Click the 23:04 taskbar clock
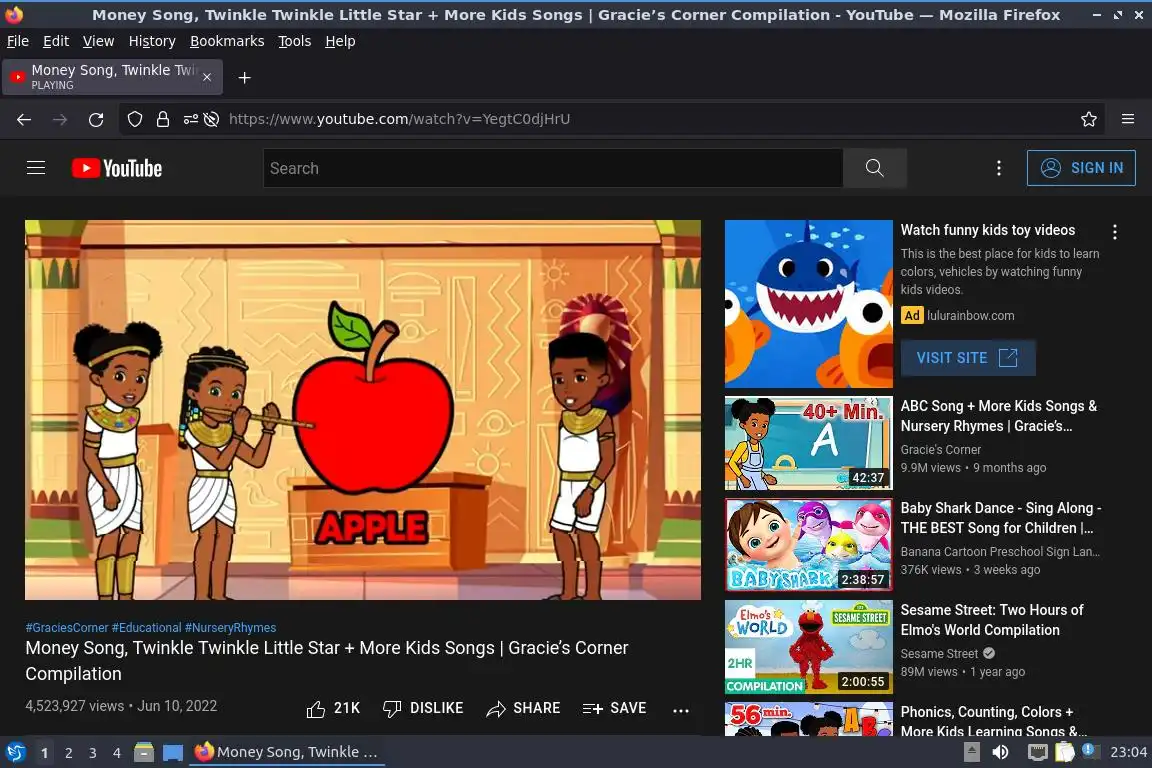The height and width of the screenshot is (768, 1152). [x=1128, y=752]
